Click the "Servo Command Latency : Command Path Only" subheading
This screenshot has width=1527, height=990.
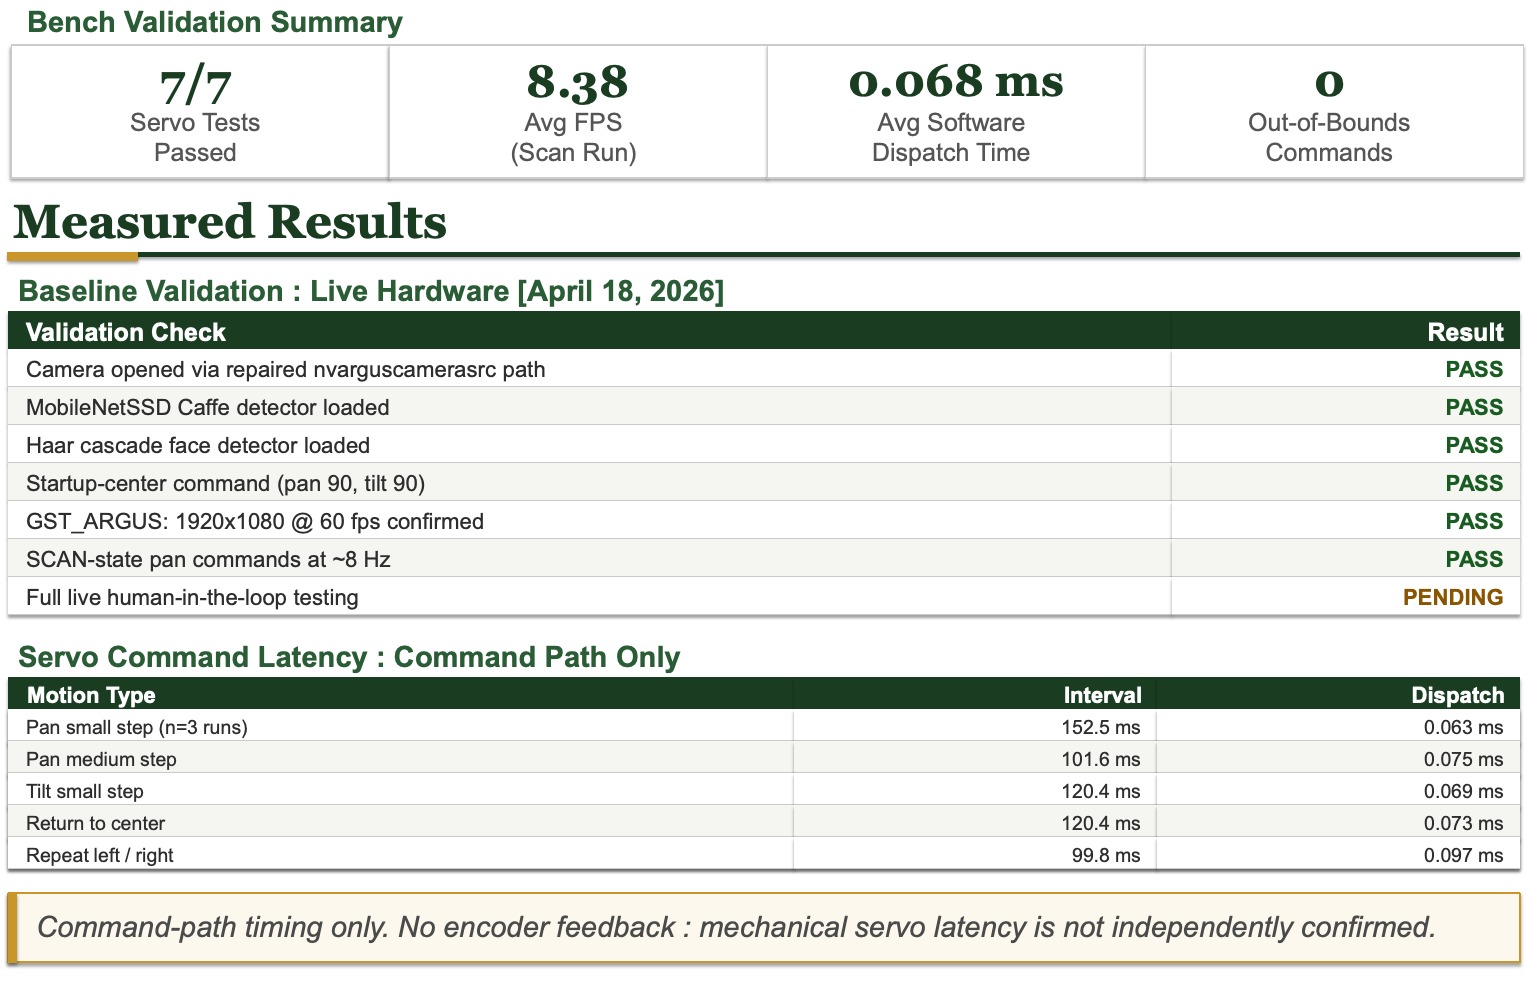click(349, 657)
